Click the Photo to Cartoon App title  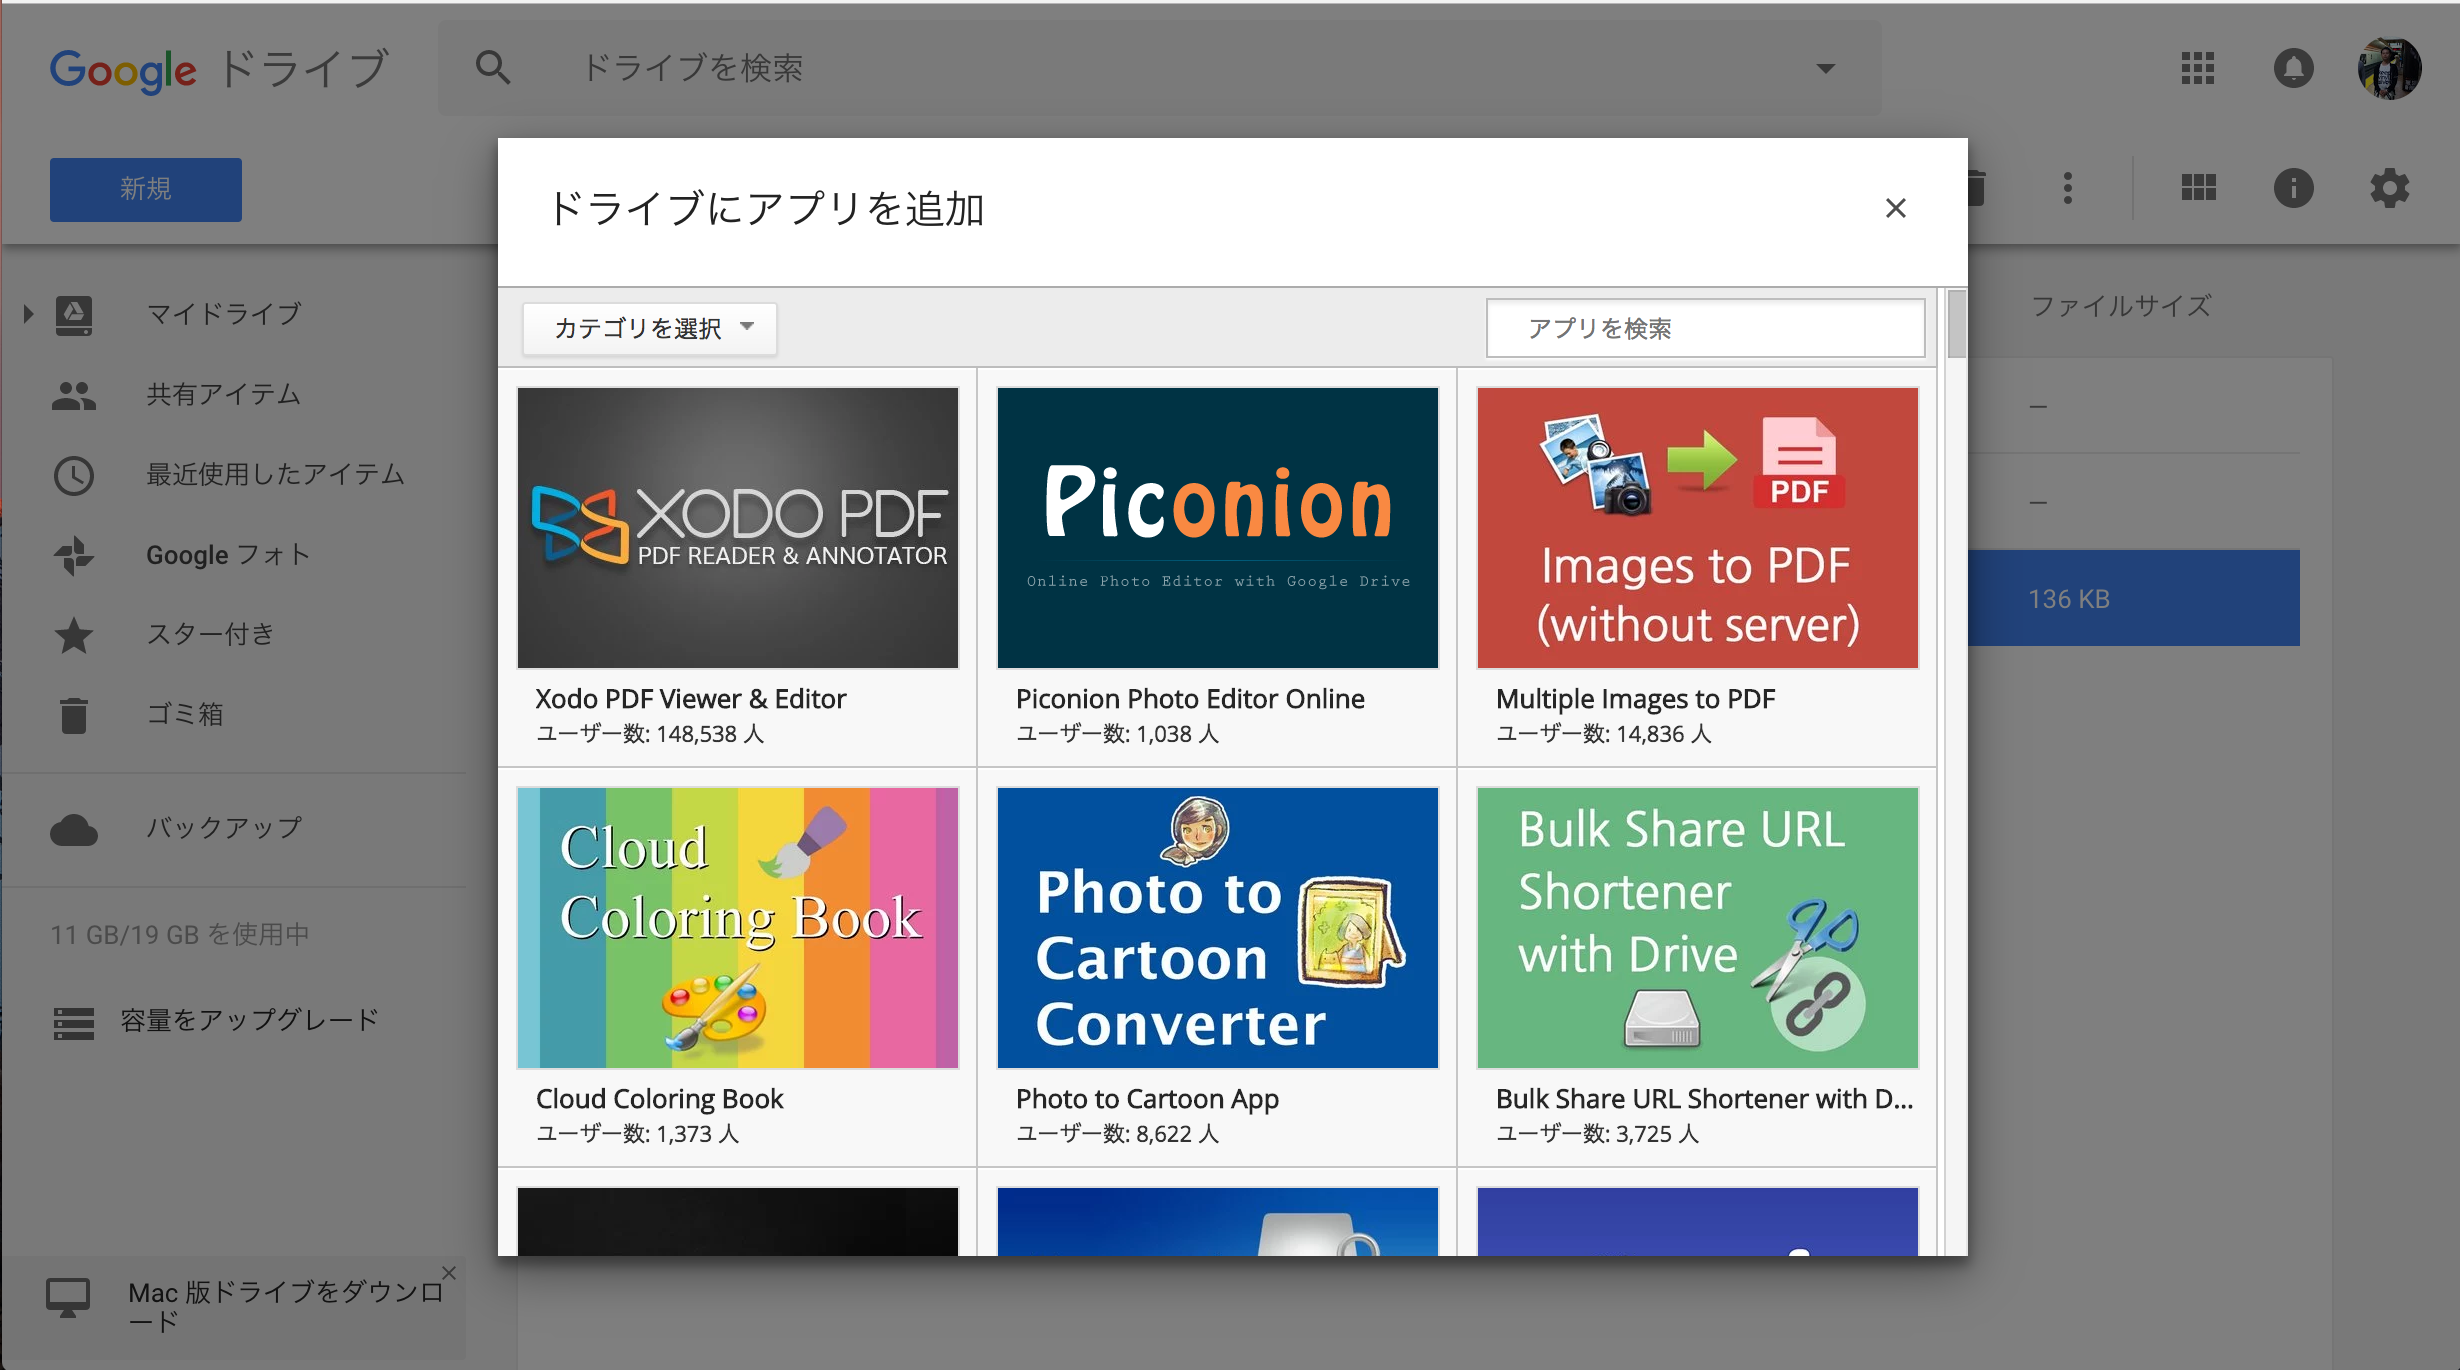tap(1147, 1099)
